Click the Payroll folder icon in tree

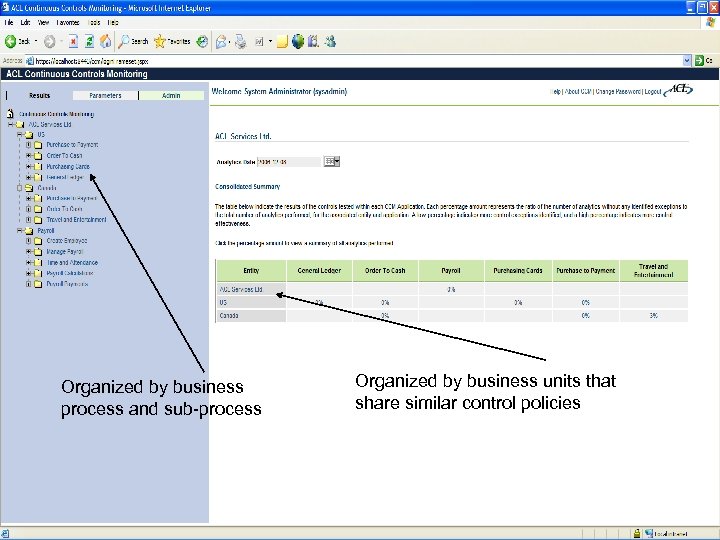[x=29, y=231]
